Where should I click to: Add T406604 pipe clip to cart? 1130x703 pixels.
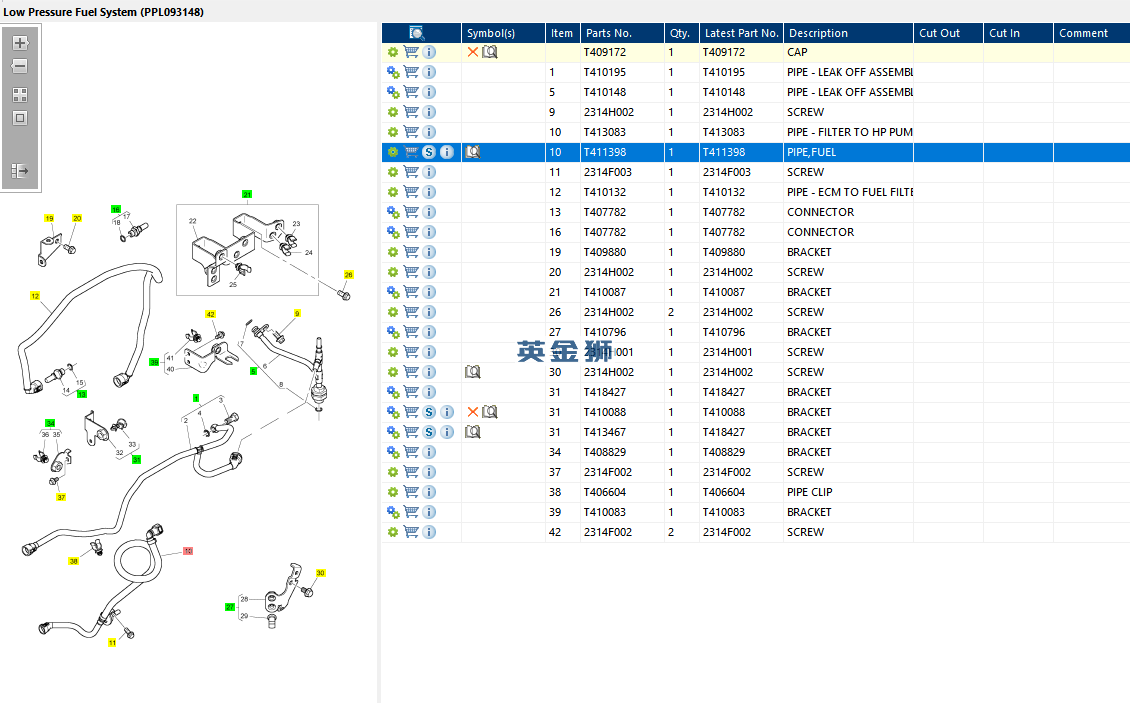(x=411, y=492)
